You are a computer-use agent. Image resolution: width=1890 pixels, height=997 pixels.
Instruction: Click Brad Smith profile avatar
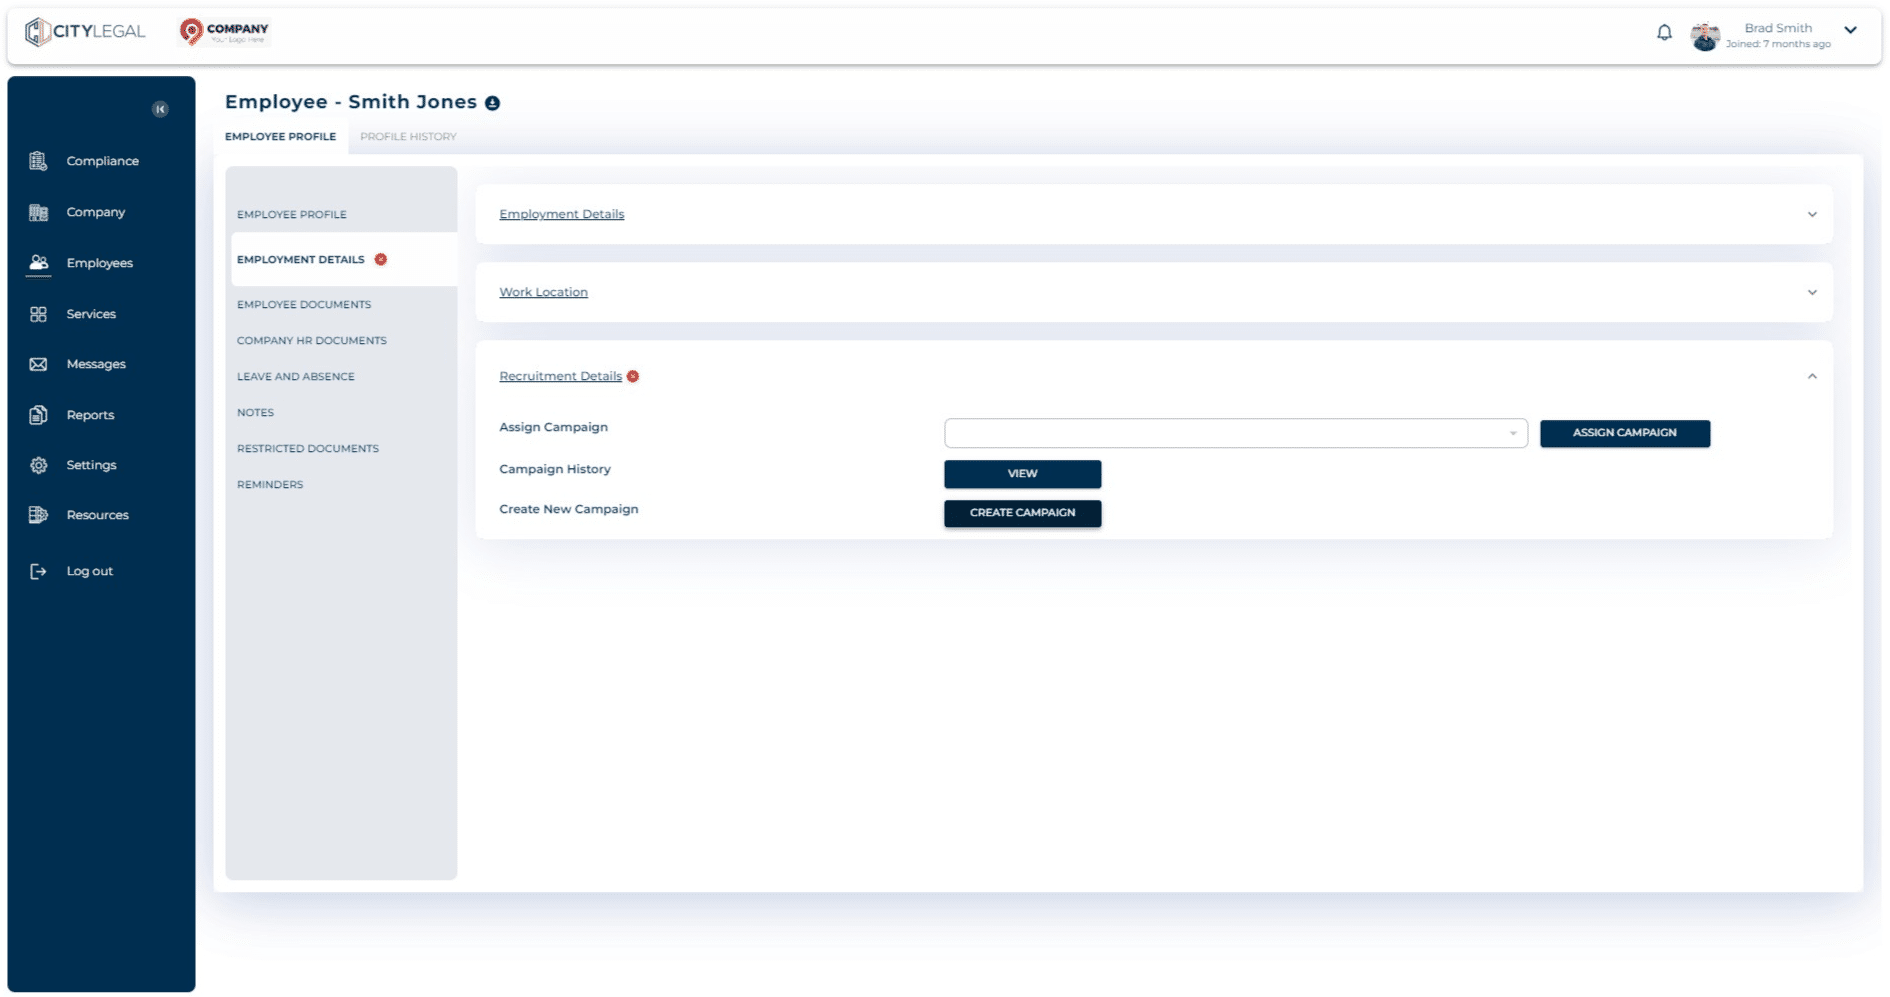(x=1705, y=36)
